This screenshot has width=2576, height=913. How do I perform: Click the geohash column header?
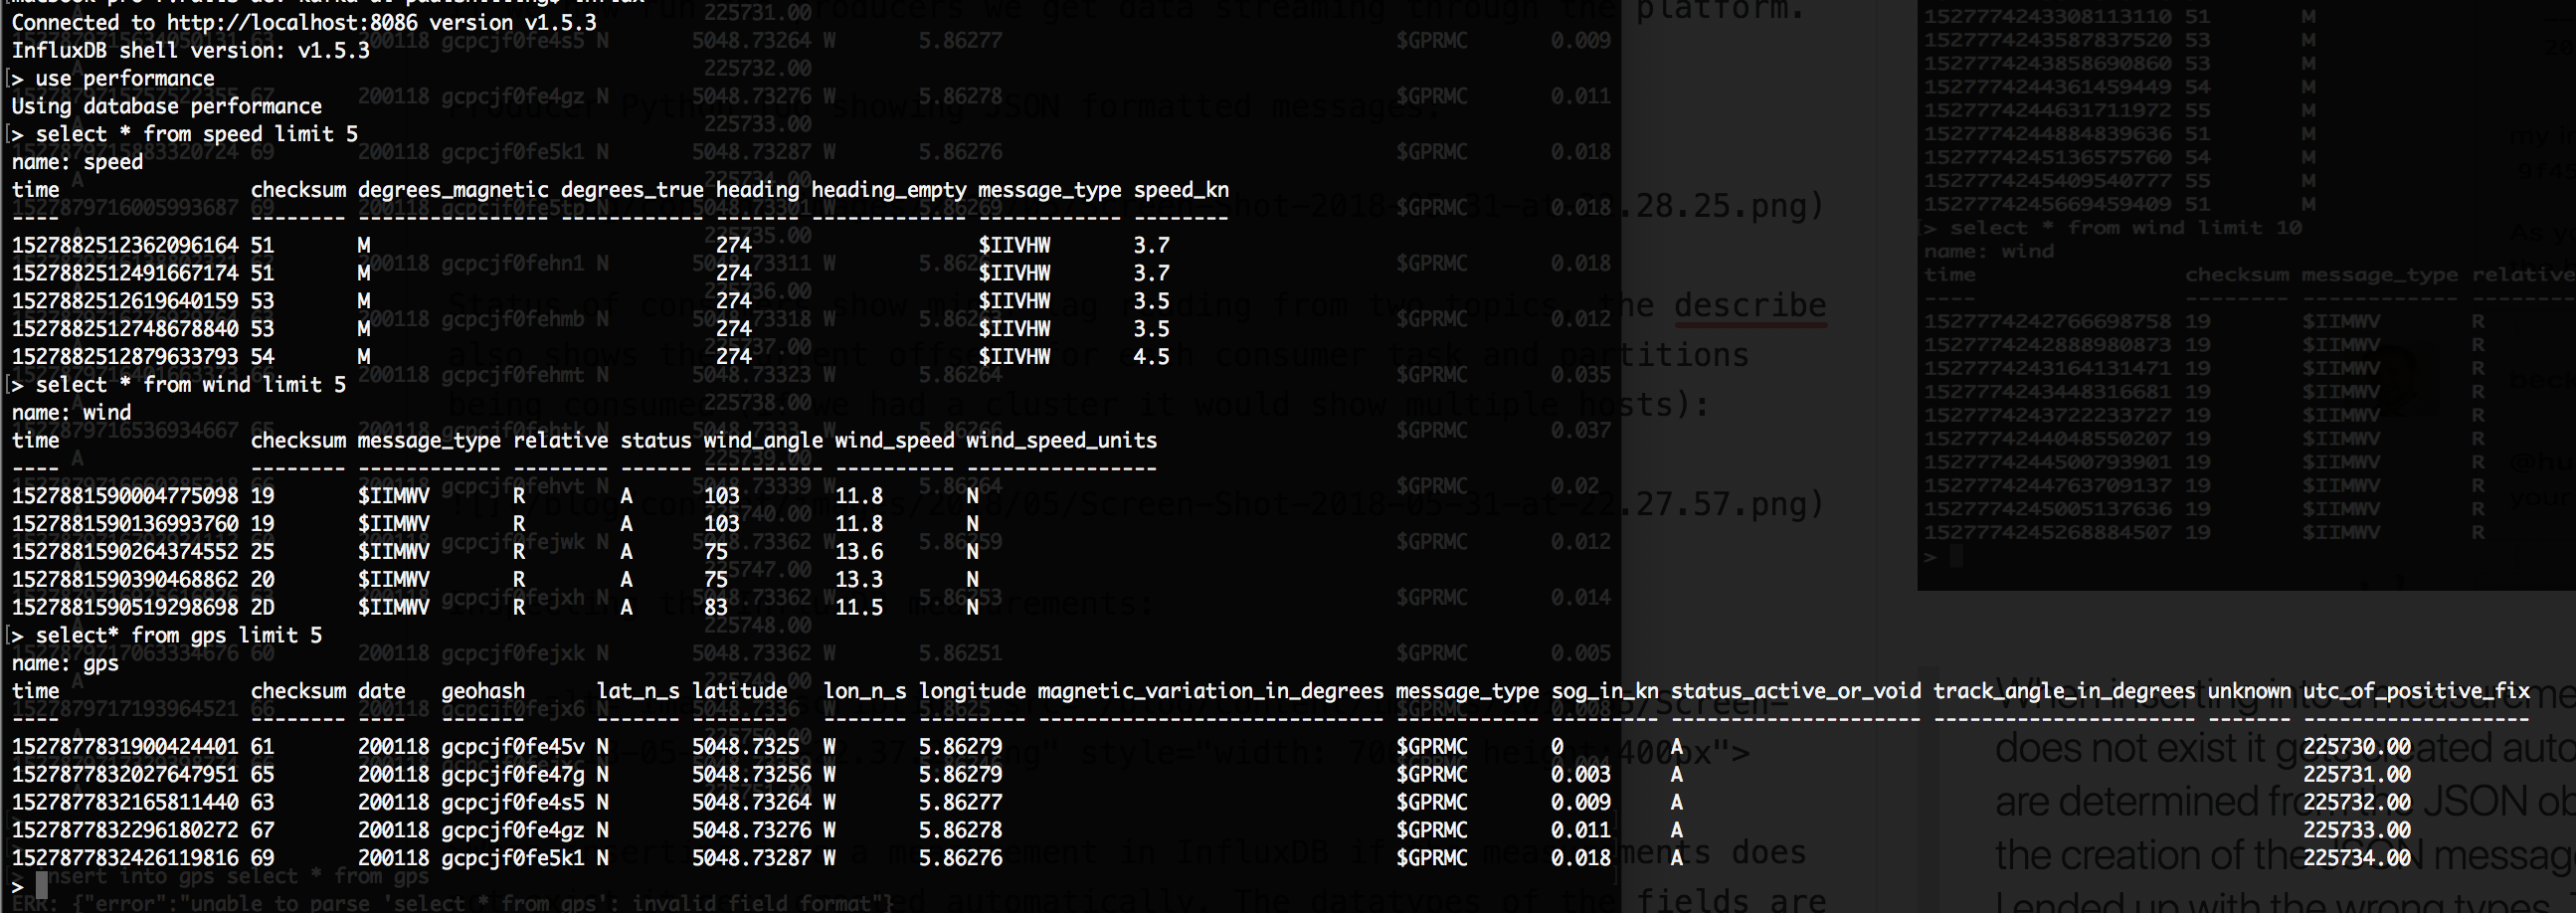pos(483,691)
